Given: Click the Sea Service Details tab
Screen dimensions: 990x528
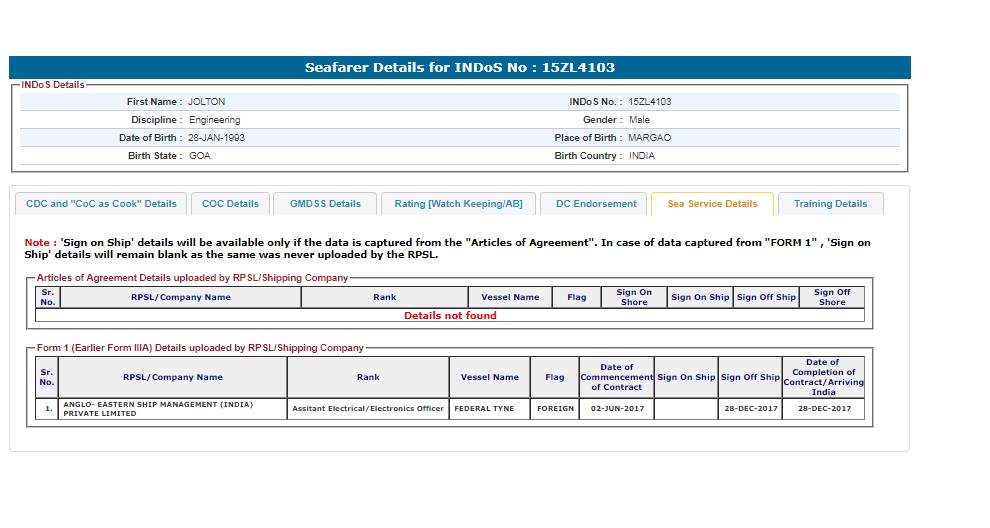Looking at the screenshot, I should 712,204.
